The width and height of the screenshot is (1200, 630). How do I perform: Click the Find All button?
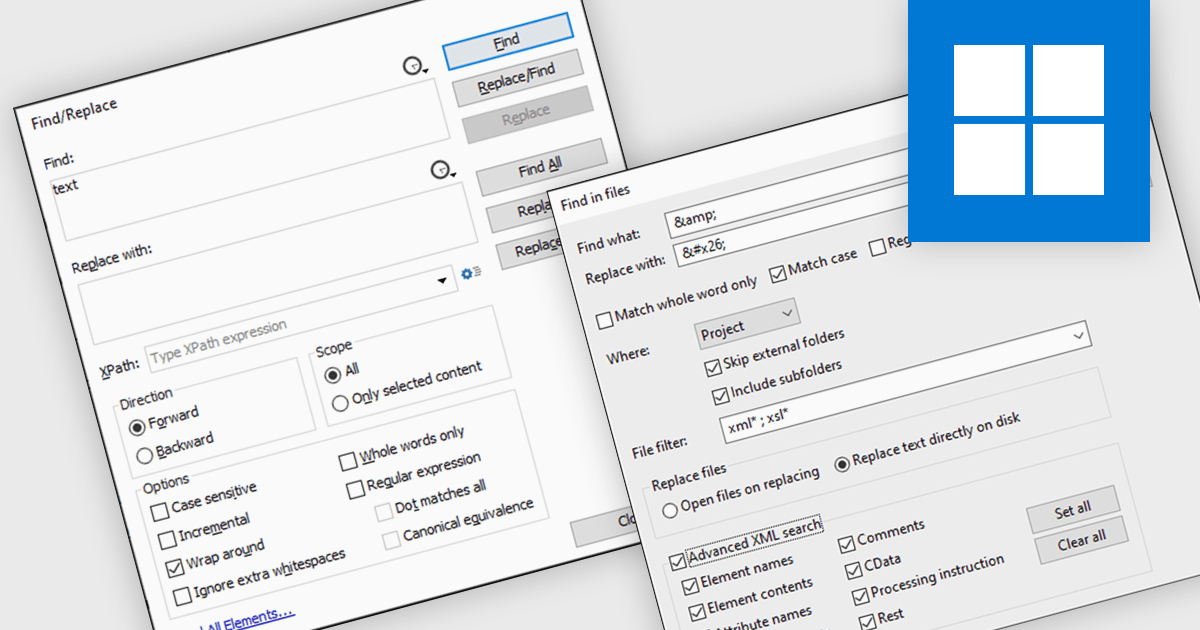540,166
